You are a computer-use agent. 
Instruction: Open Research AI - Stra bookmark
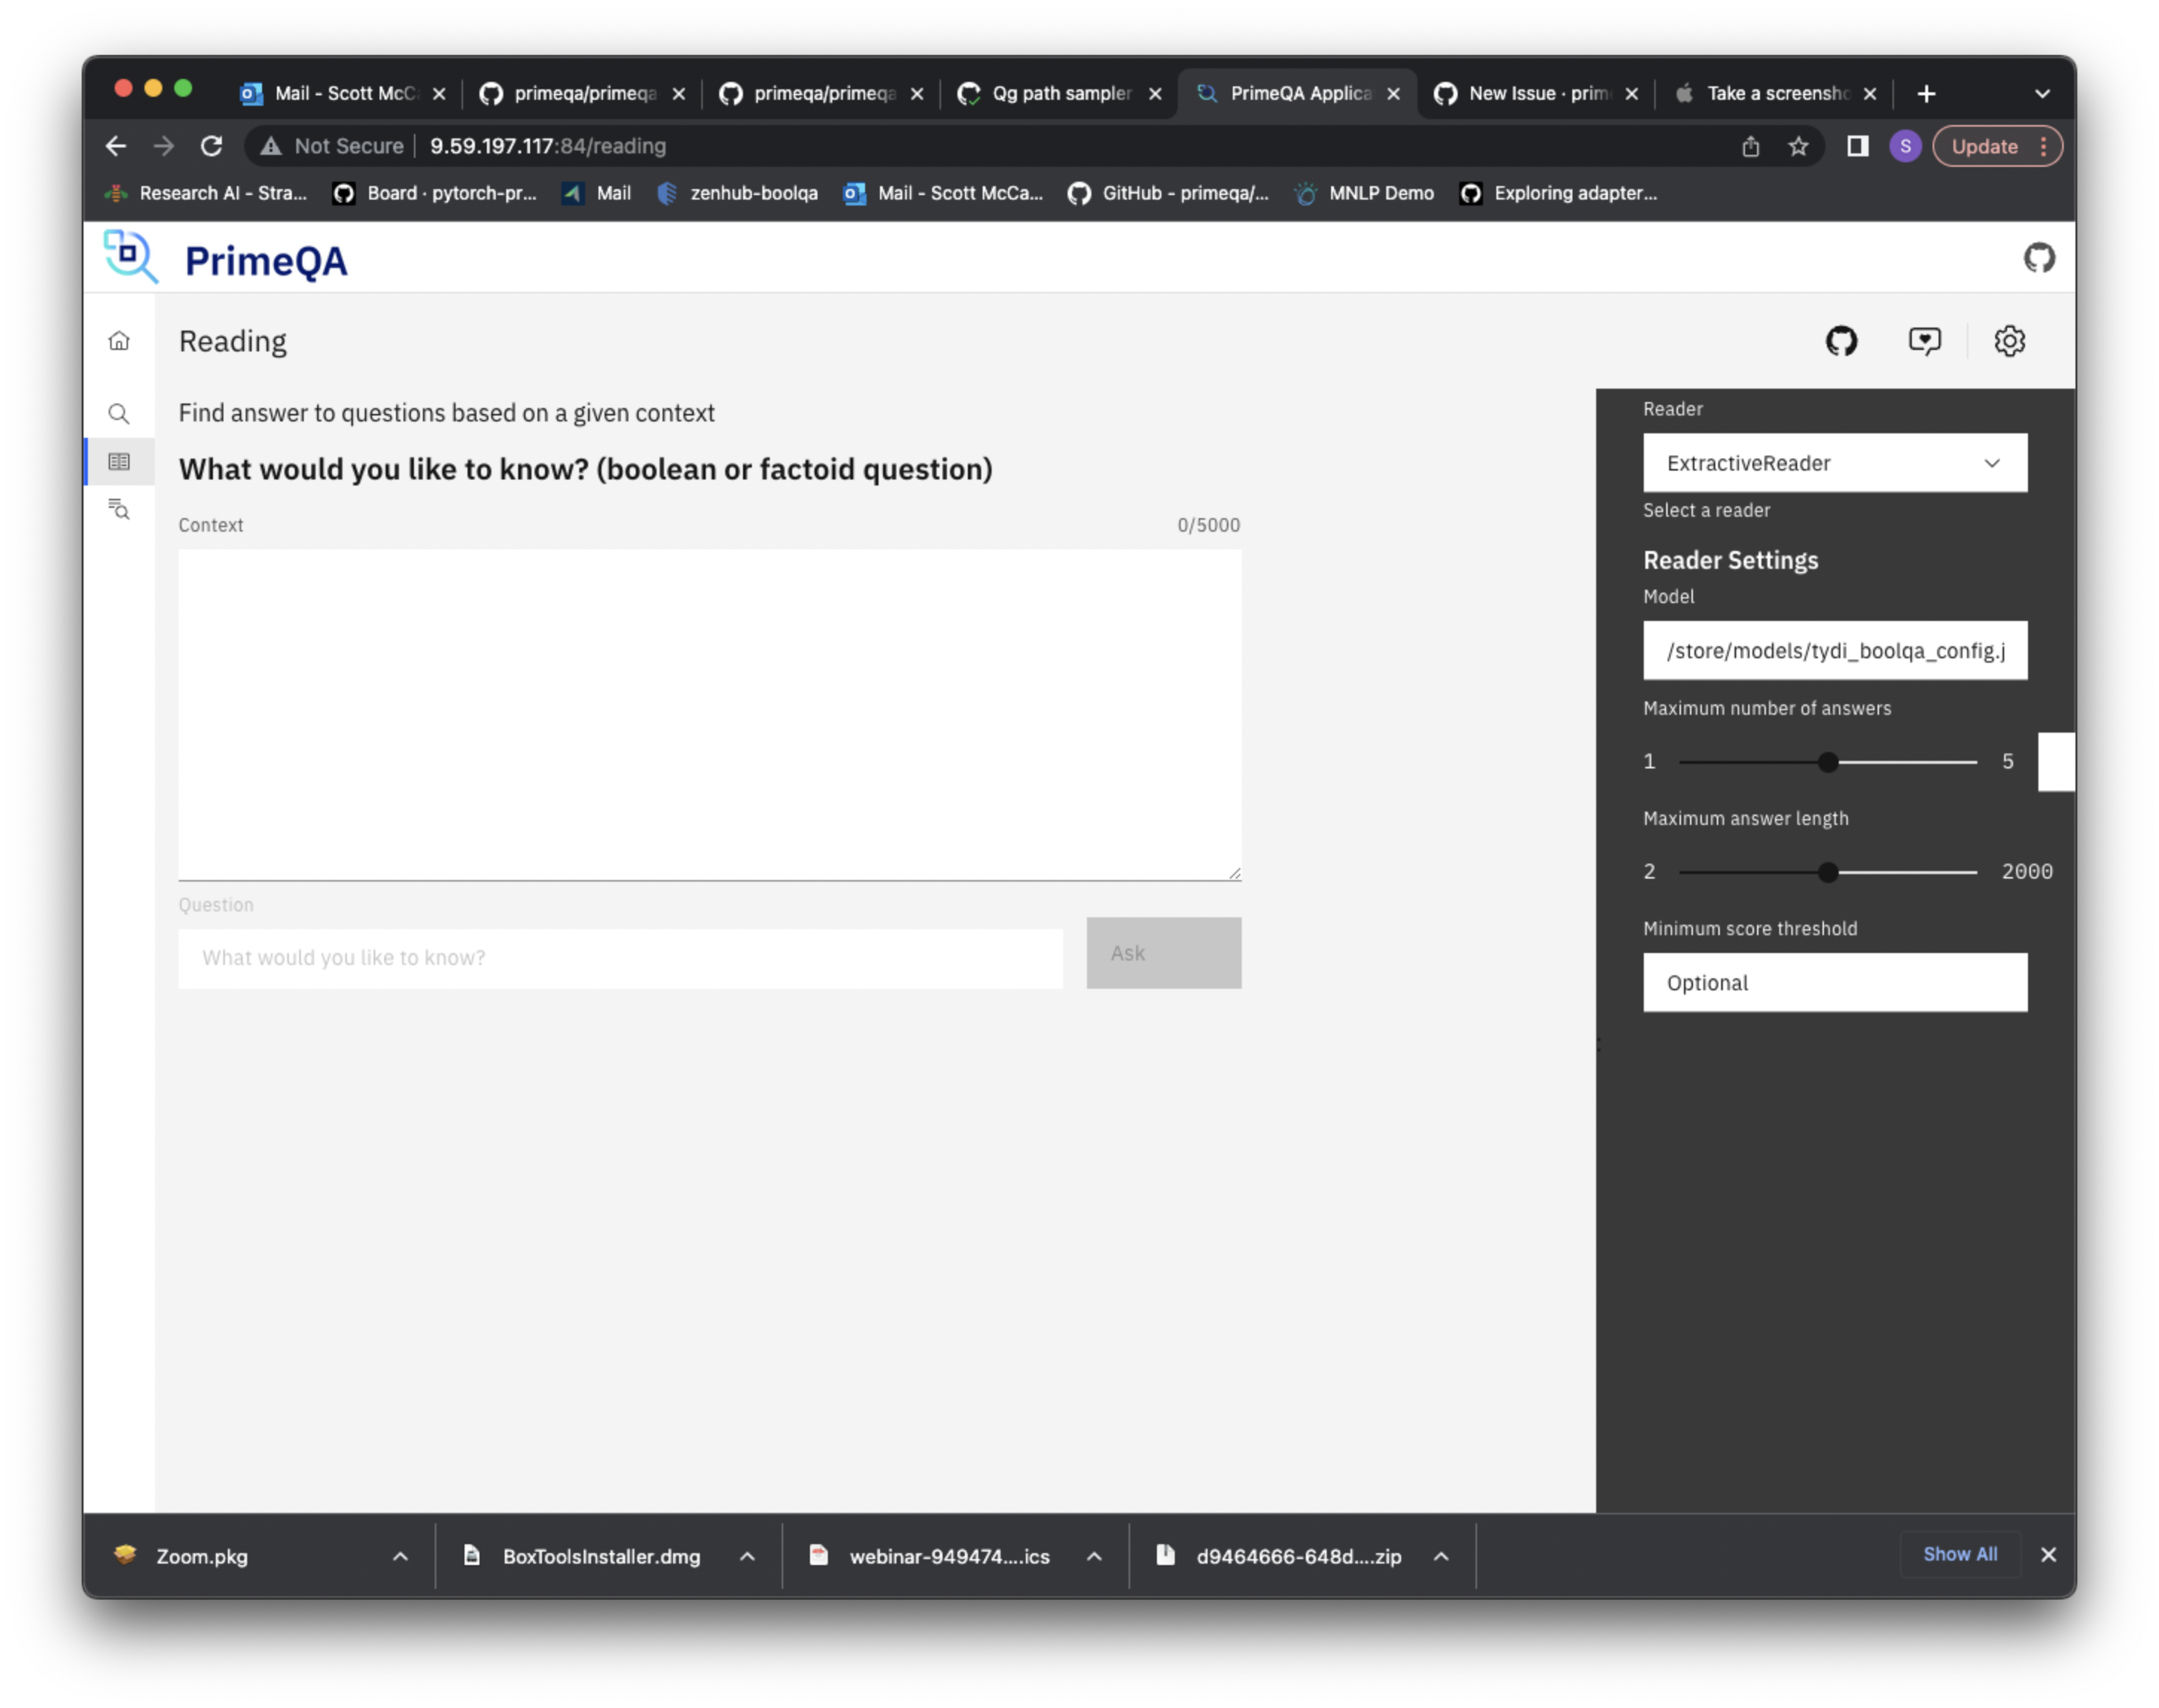207,193
